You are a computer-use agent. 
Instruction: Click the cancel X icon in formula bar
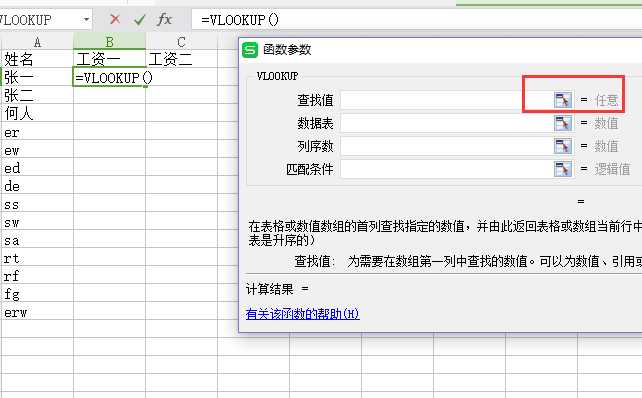tap(115, 19)
